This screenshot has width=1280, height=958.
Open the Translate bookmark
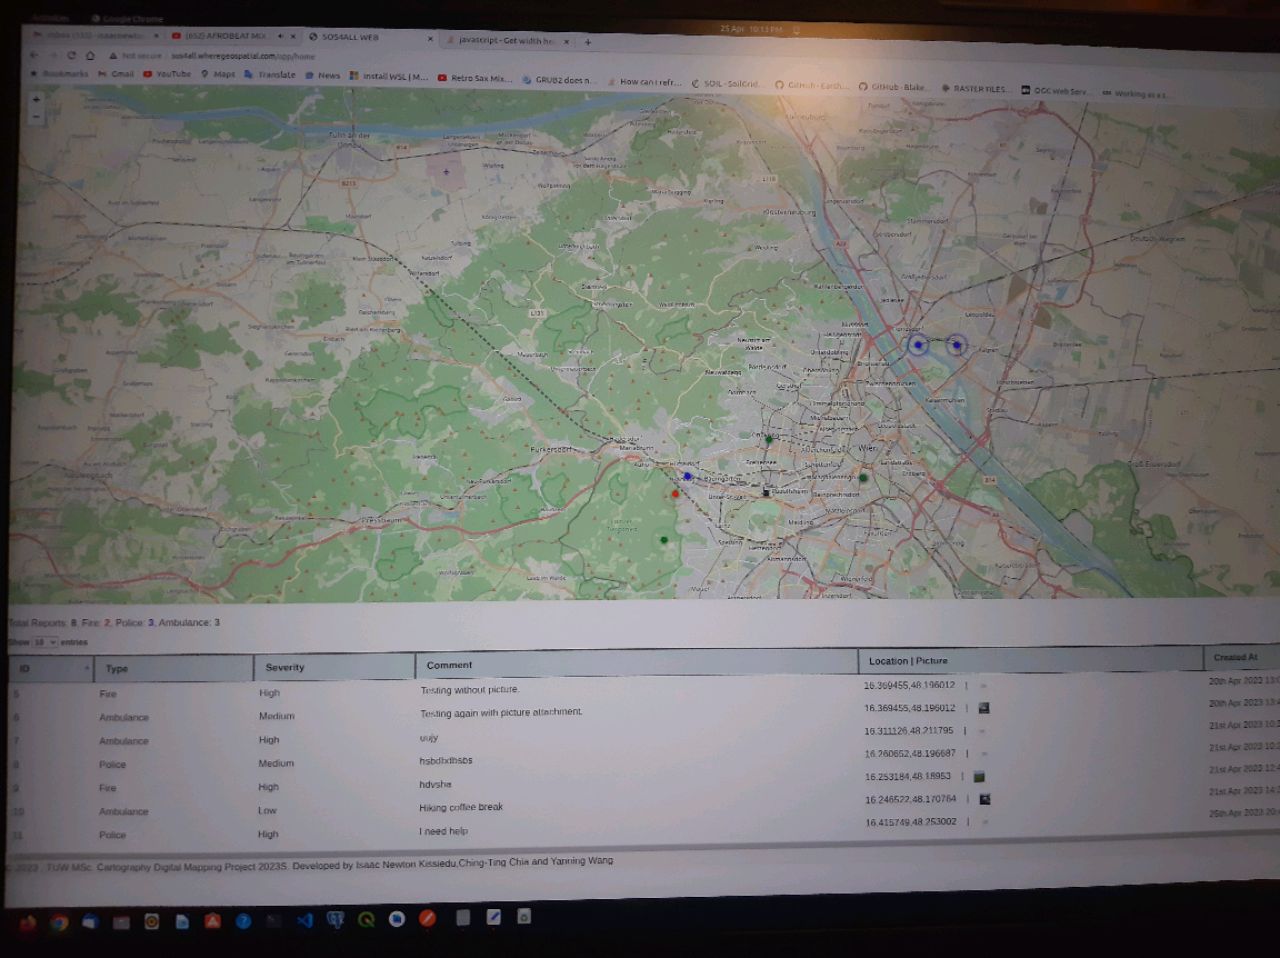(270, 75)
